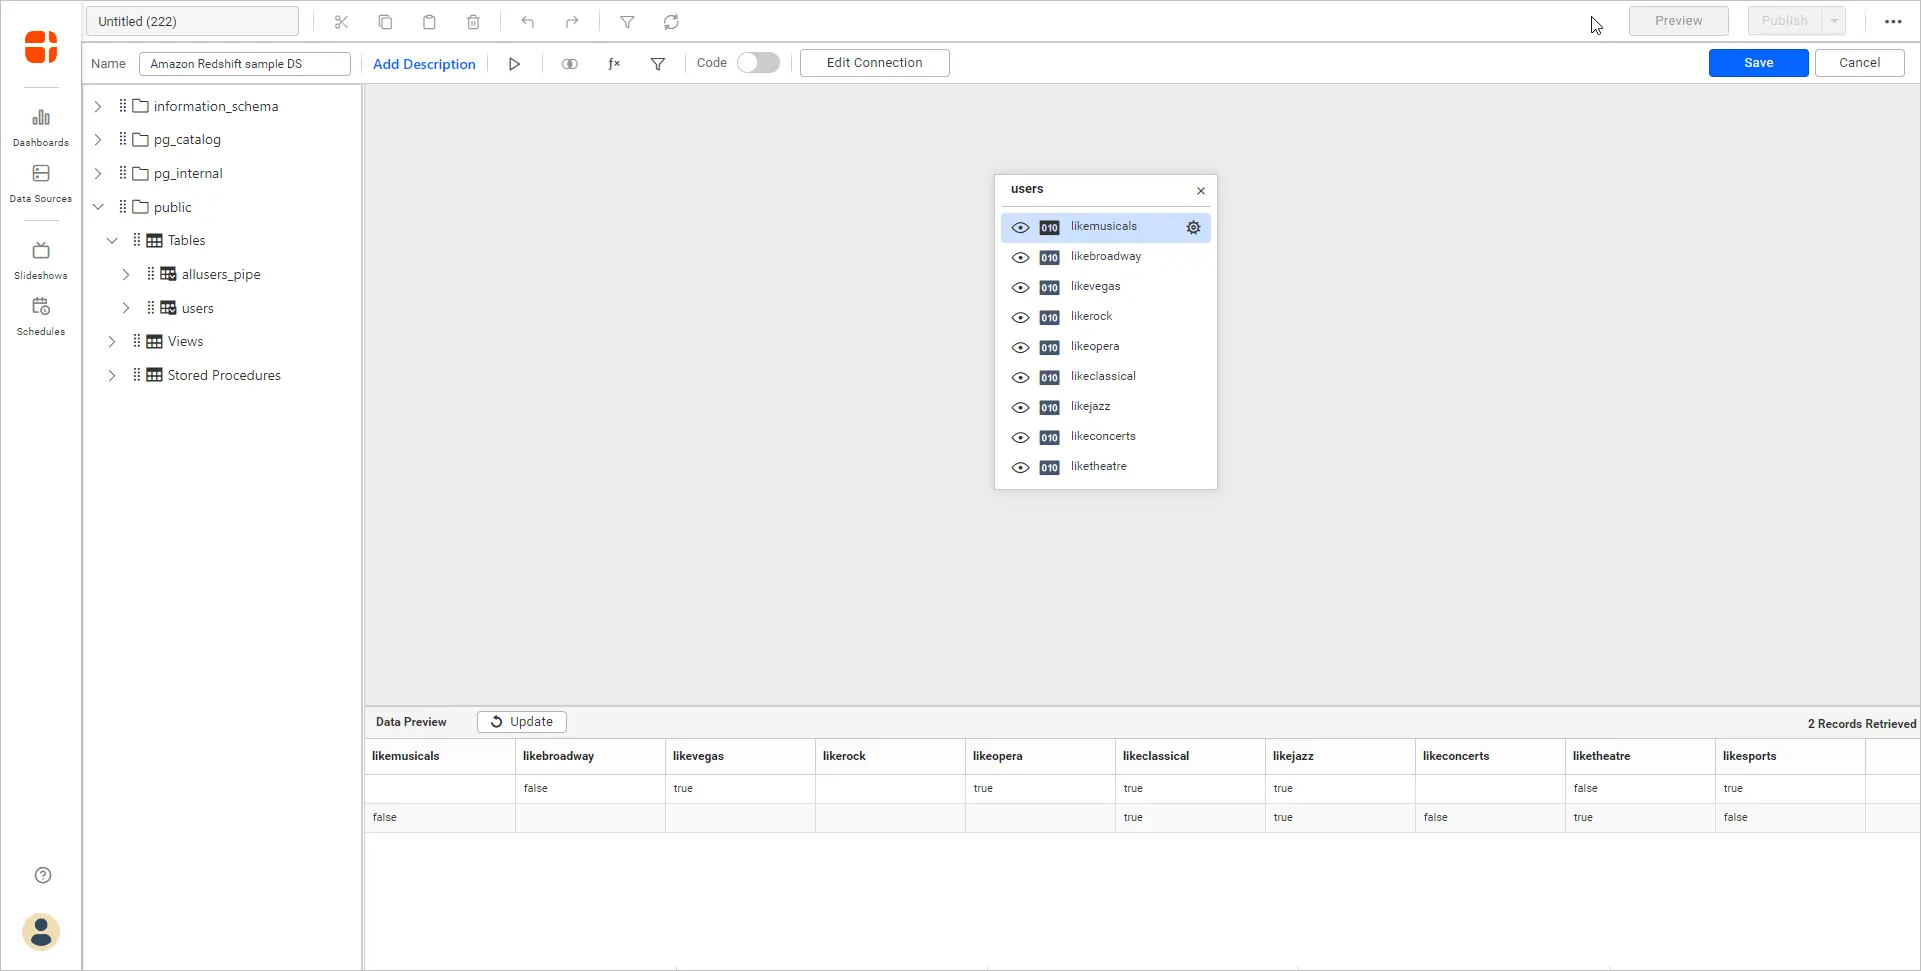The width and height of the screenshot is (1921, 971).
Task: Go to Schedules in the sidebar
Action: click(41, 316)
